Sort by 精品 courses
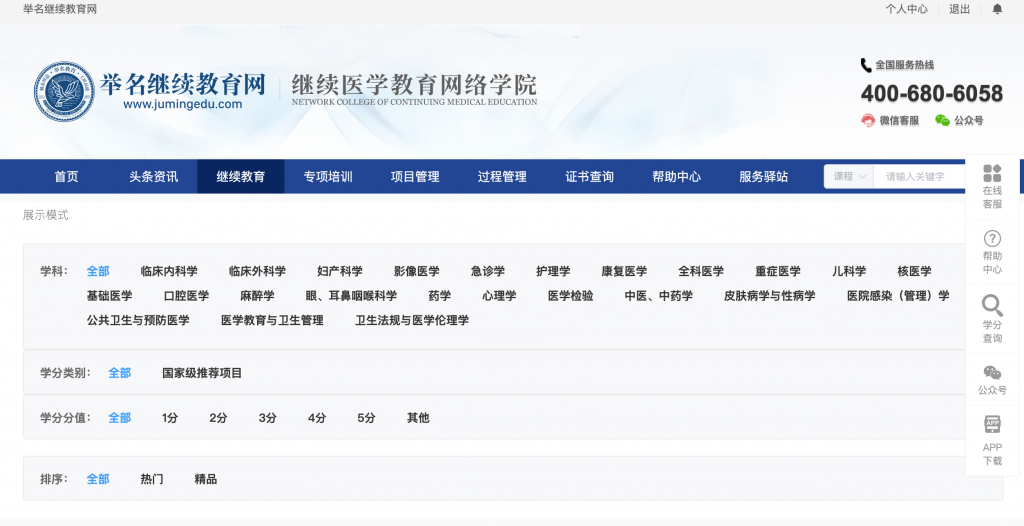1024x526 pixels. [206, 479]
